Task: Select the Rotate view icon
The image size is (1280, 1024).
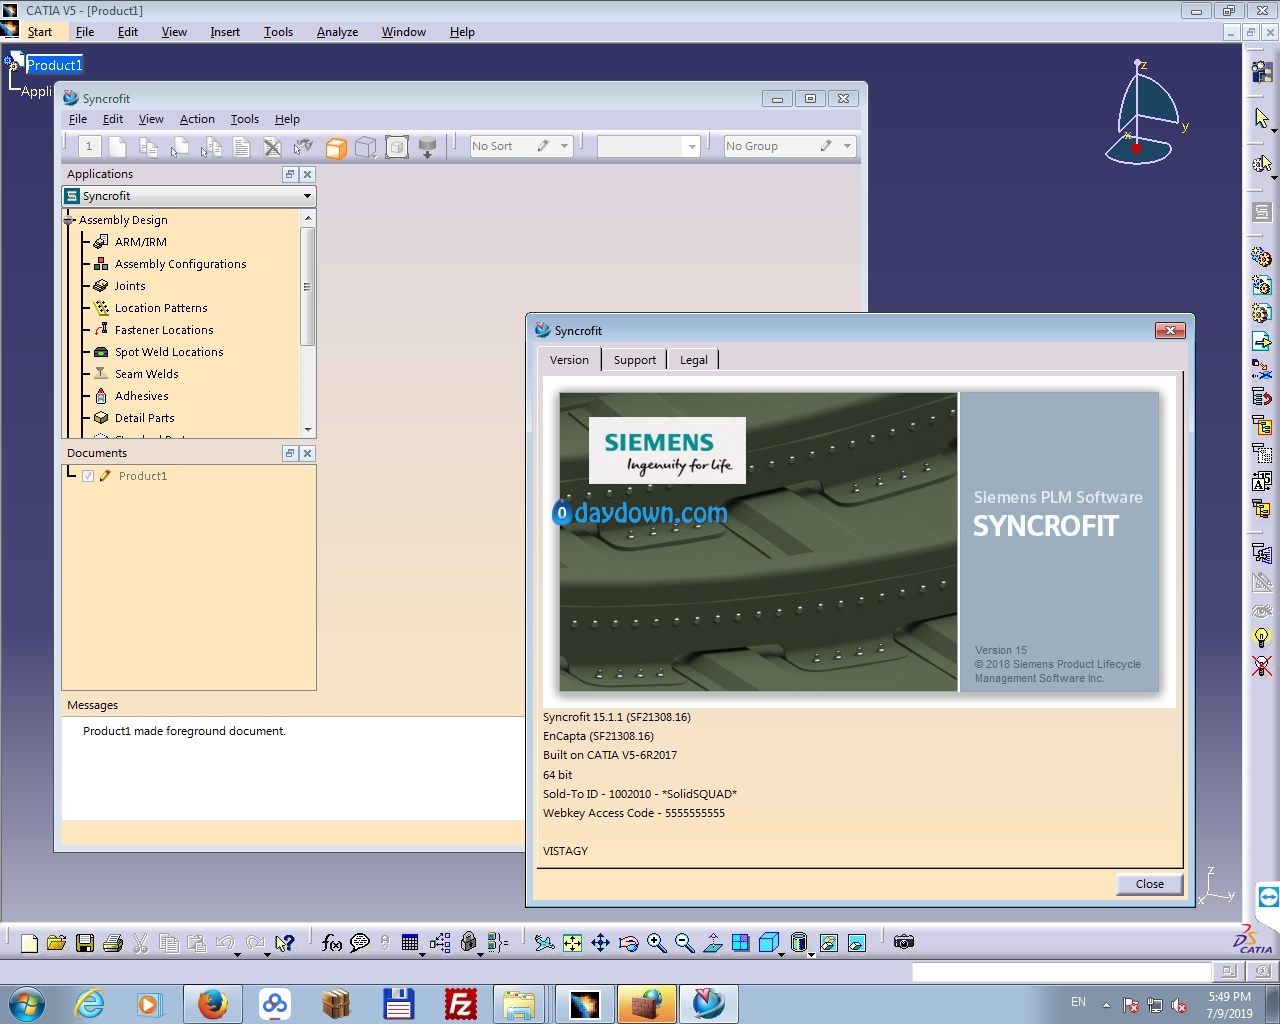Action: pos(628,943)
